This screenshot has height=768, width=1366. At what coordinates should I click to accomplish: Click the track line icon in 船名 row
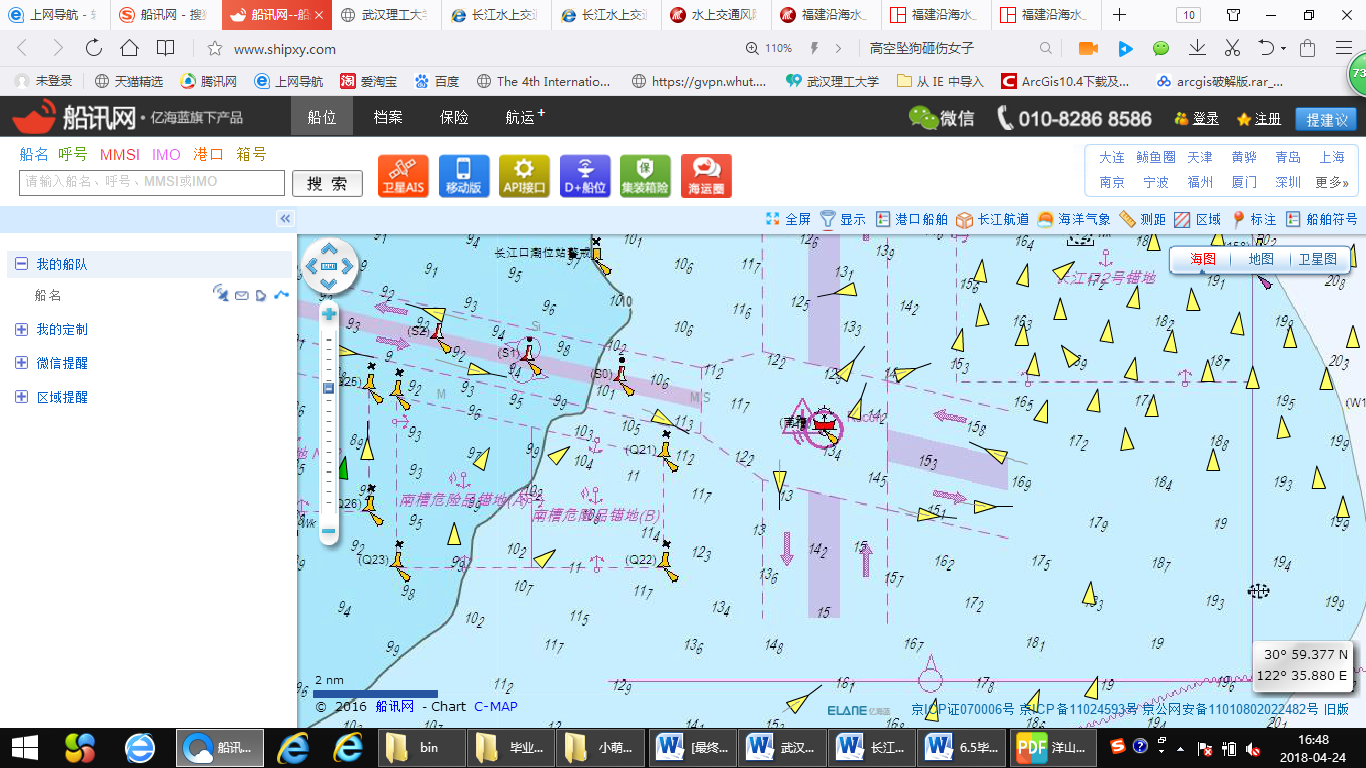point(281,295)
